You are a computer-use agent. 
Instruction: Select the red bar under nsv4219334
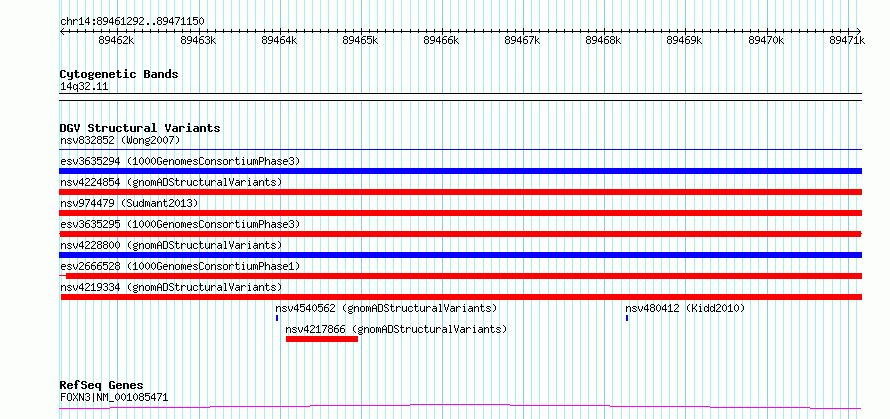[461, 297]
